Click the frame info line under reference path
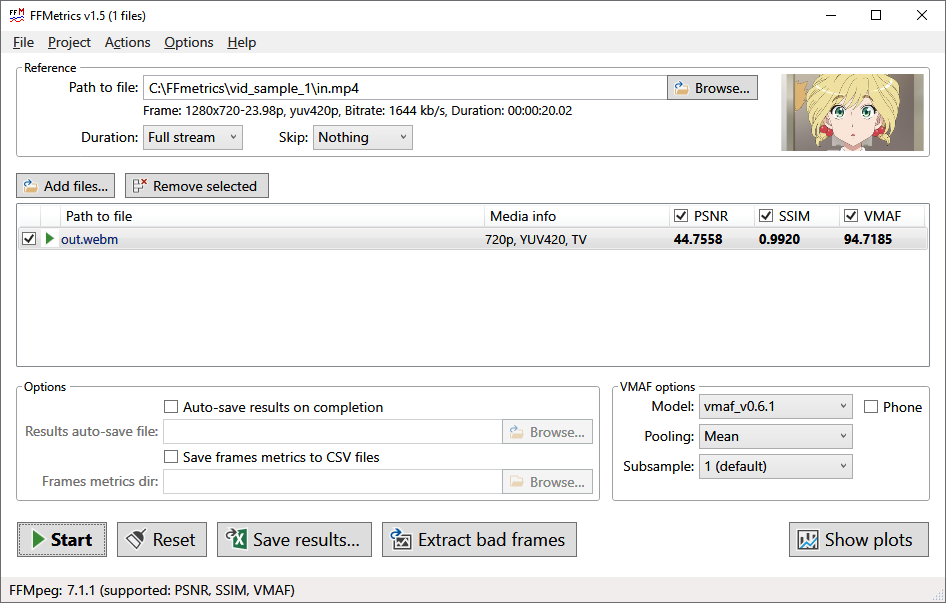 (x=357, y=111)
